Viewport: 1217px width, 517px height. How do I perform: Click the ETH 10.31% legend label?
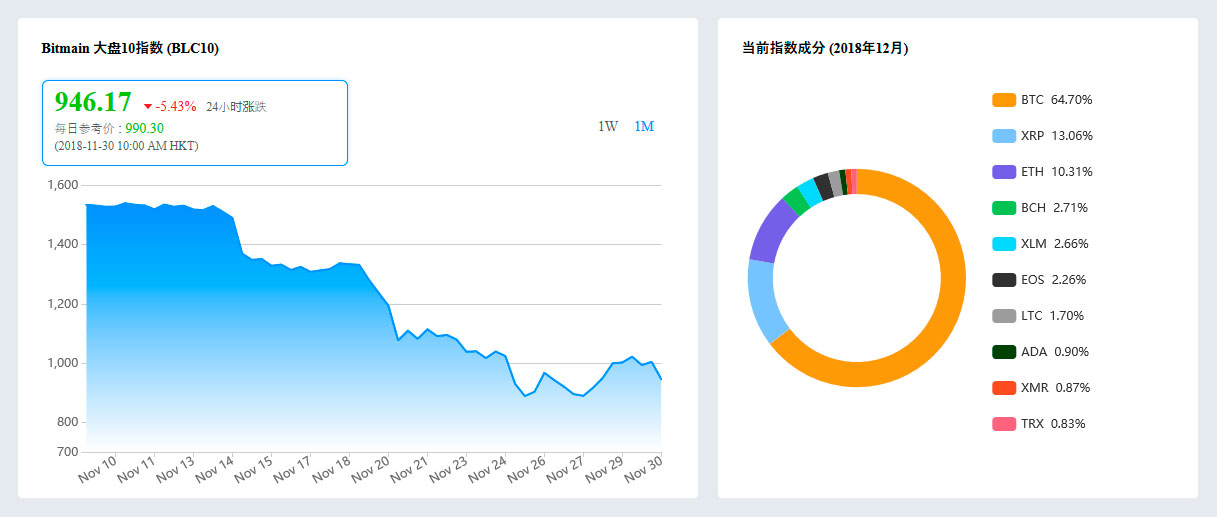(1057, 172)
